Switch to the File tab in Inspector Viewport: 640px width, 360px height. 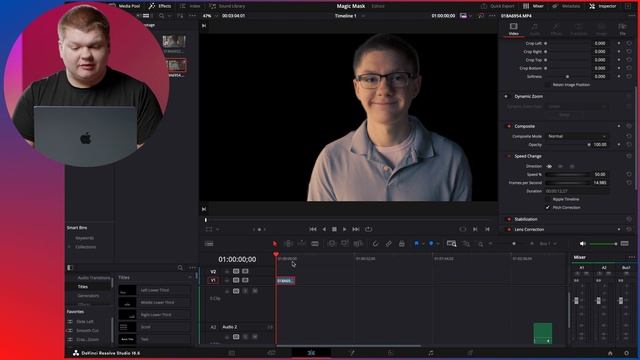622,29
